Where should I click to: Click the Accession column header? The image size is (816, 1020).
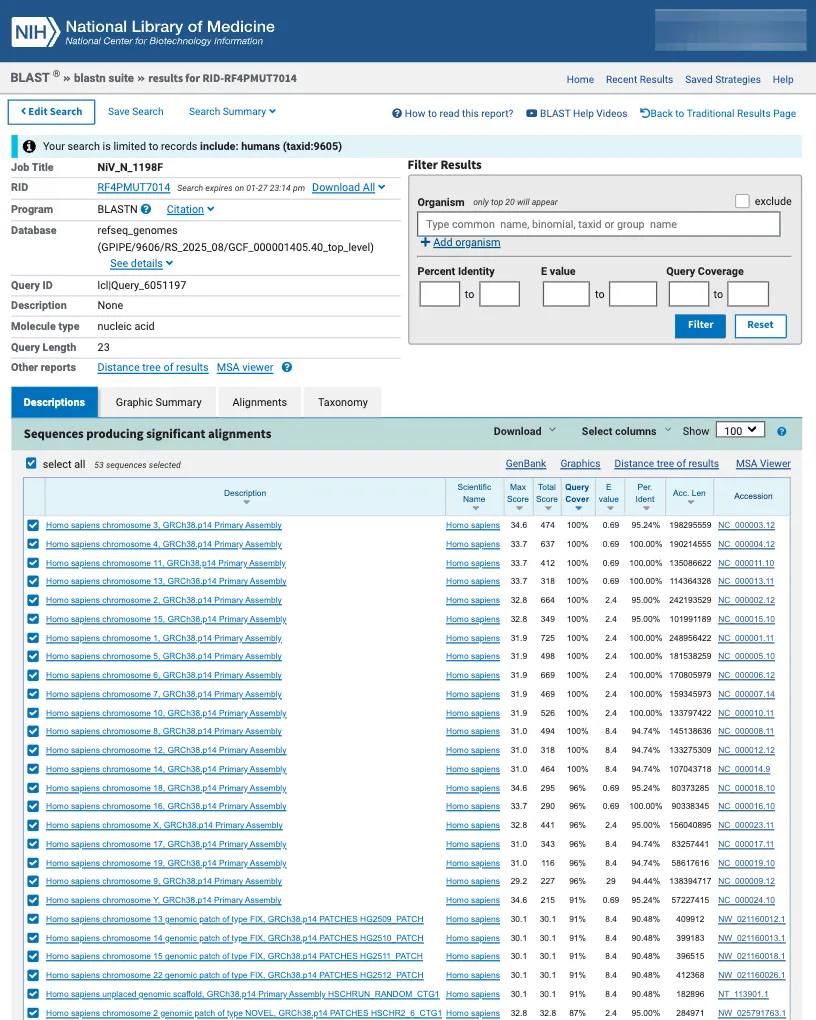click(753, 496)
